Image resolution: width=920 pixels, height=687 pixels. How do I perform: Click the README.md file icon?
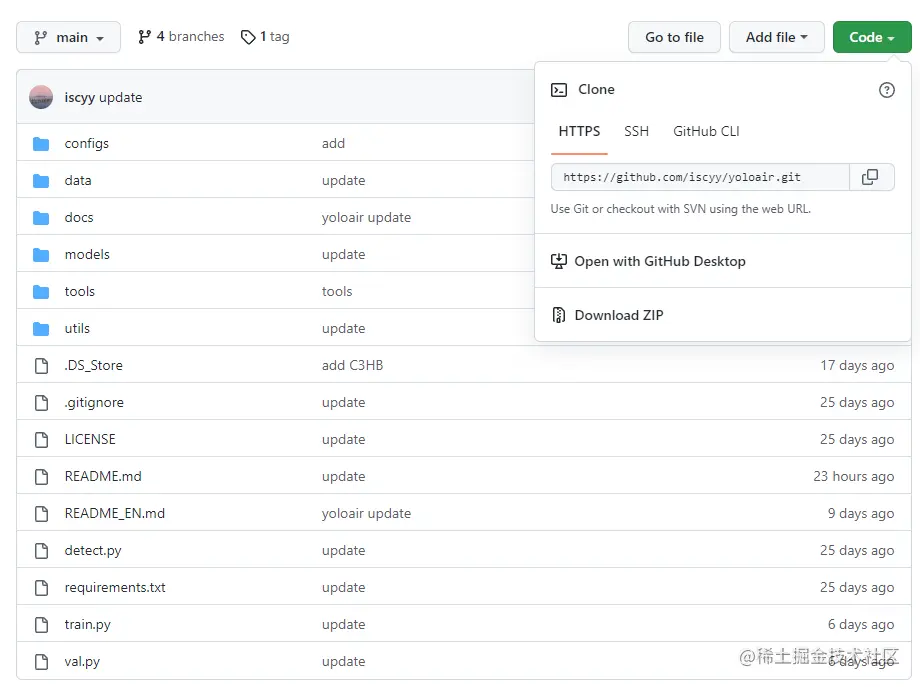(x=42, y=476)
